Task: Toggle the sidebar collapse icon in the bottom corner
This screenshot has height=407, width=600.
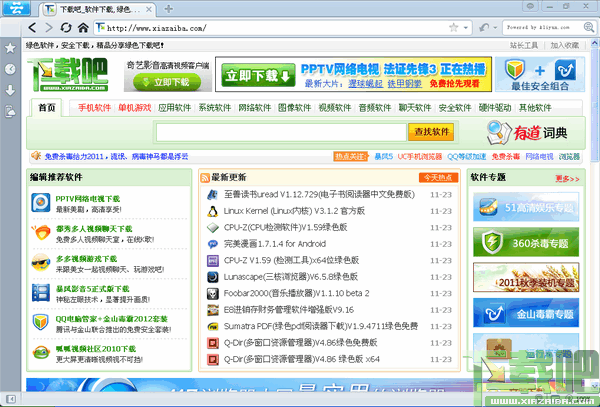Action: pos(11,399)
